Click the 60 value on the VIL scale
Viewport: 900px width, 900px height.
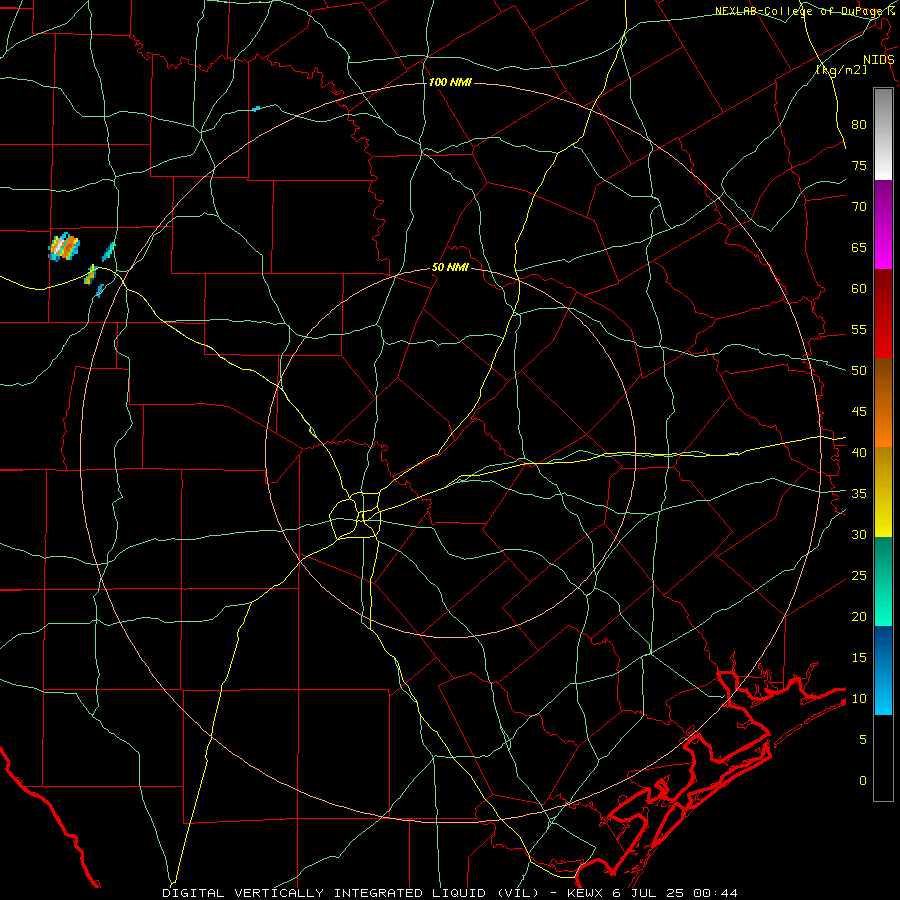859,289
